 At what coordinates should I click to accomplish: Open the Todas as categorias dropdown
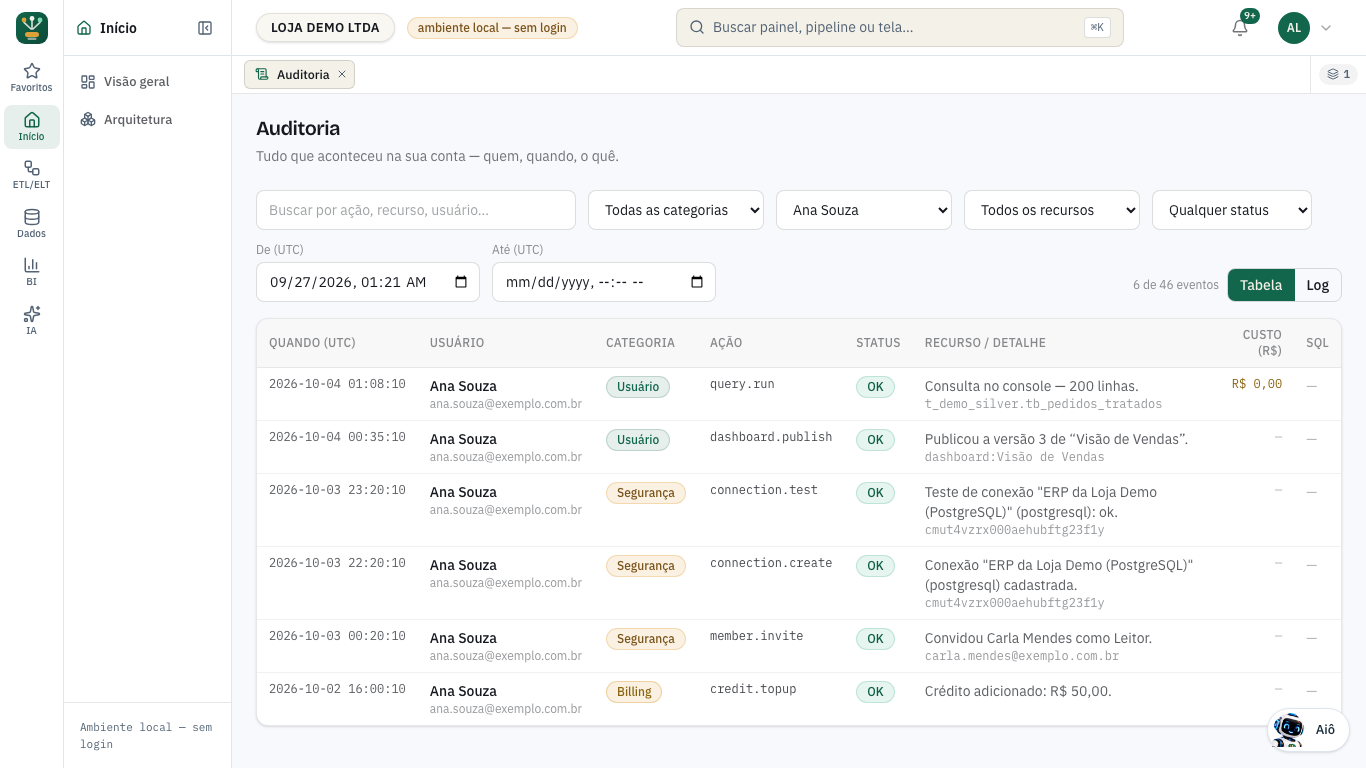(x=676, y=210)
